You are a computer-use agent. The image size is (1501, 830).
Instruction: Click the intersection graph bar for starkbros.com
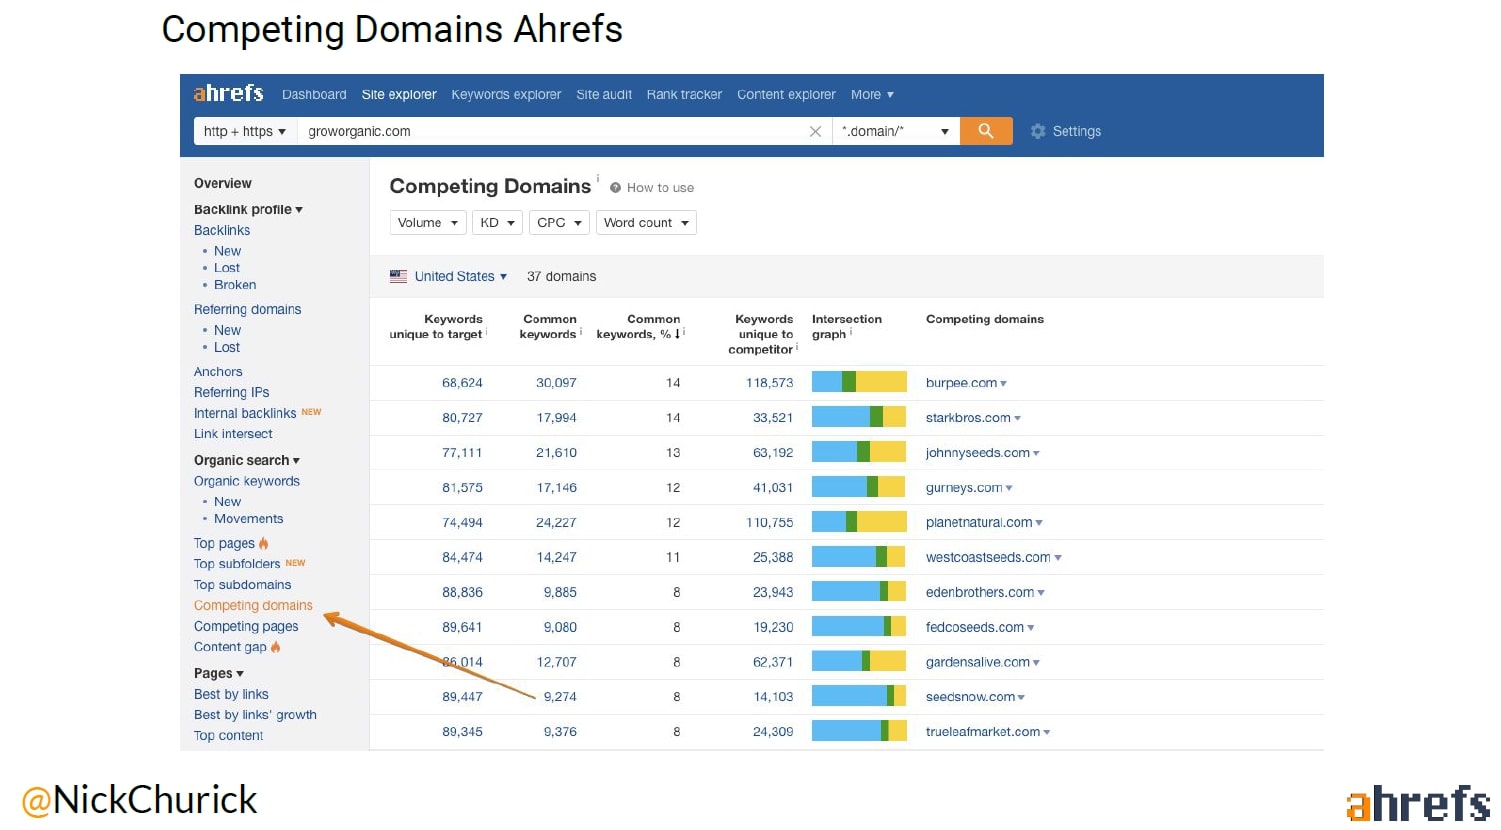point(858,418)
